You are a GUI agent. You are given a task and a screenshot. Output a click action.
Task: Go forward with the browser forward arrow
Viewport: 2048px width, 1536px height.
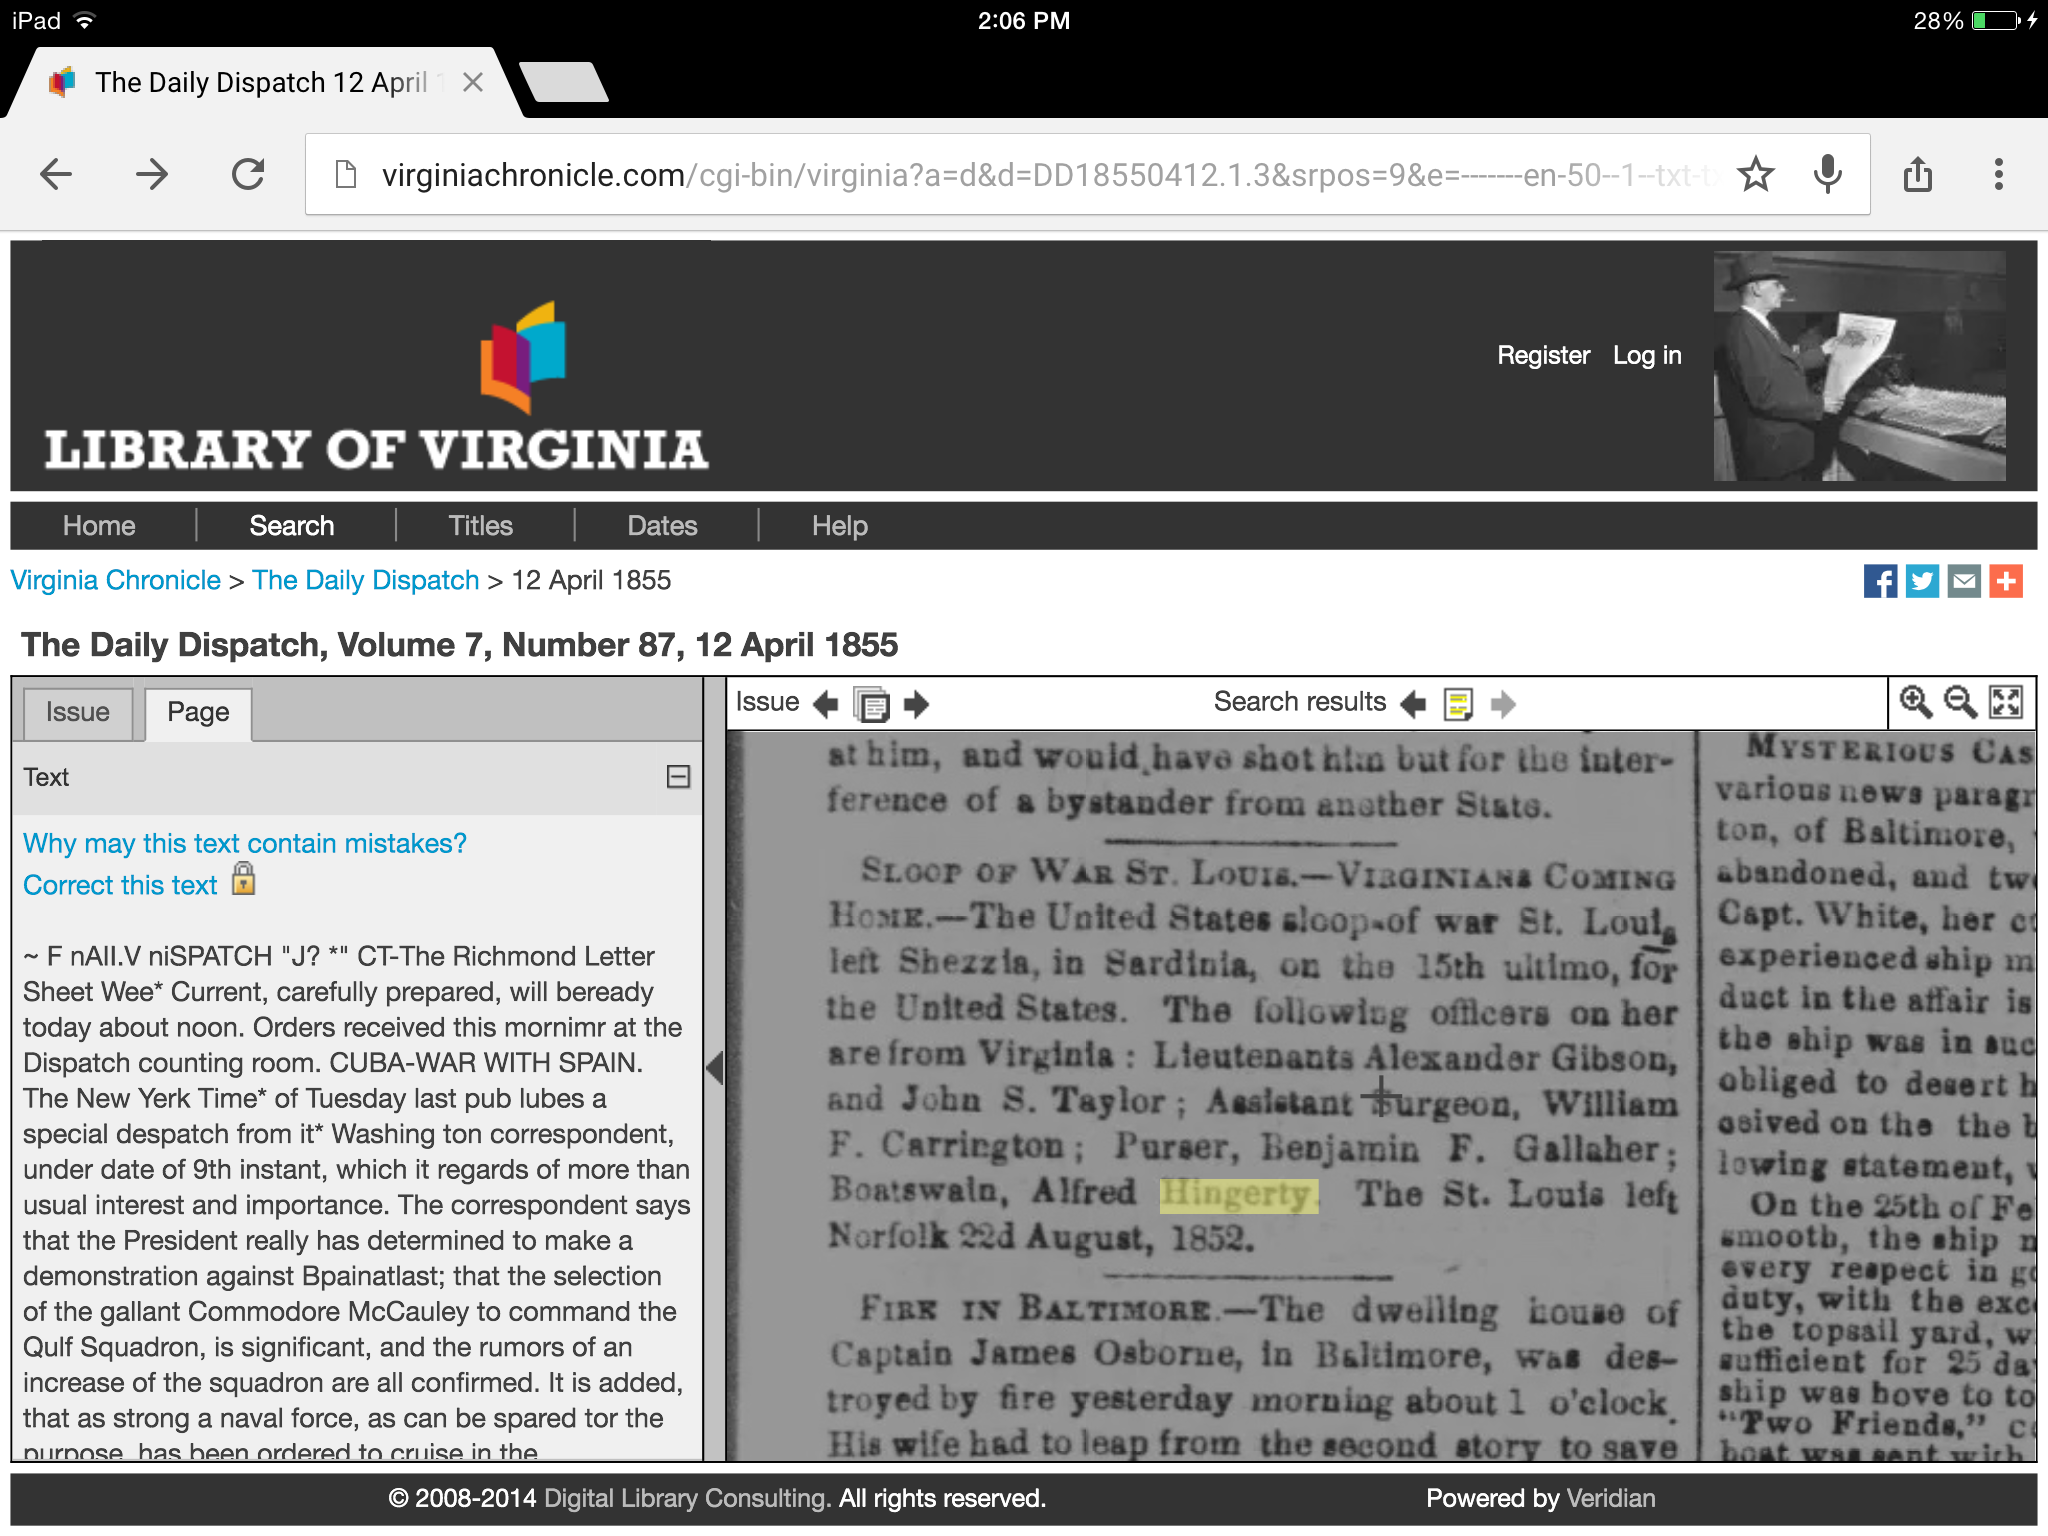pos(152,175)
